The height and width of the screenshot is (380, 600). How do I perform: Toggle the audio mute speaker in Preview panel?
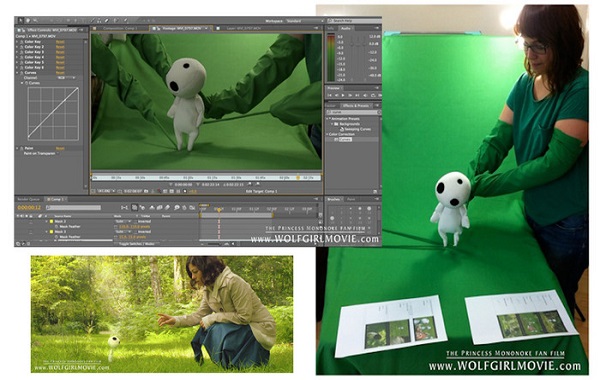(365, 95)
